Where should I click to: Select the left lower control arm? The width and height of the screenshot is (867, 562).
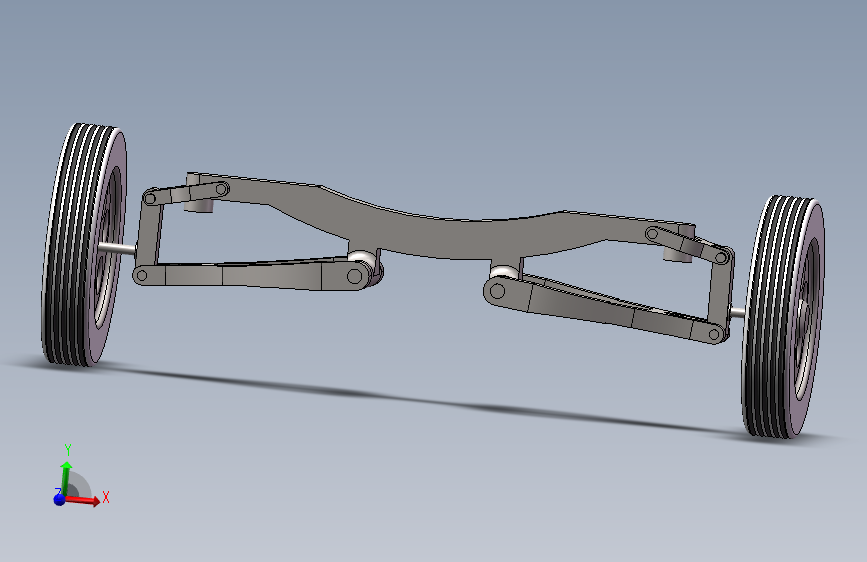(252, 273)
